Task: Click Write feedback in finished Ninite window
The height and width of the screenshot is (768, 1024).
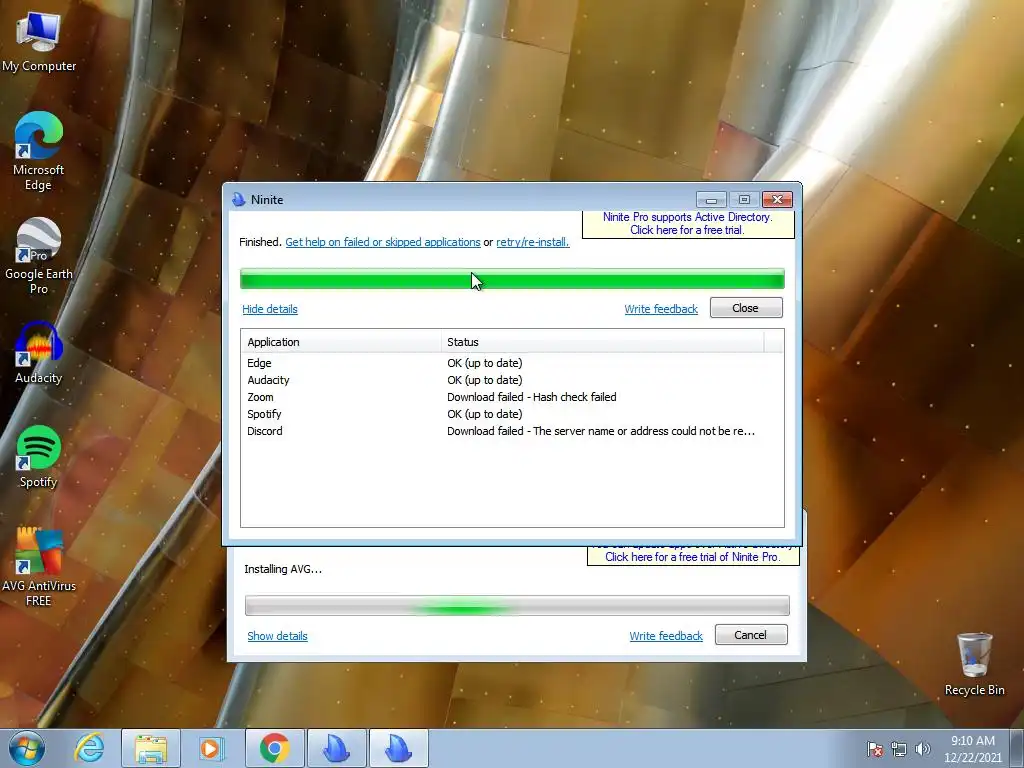Action: coord(661,309)
